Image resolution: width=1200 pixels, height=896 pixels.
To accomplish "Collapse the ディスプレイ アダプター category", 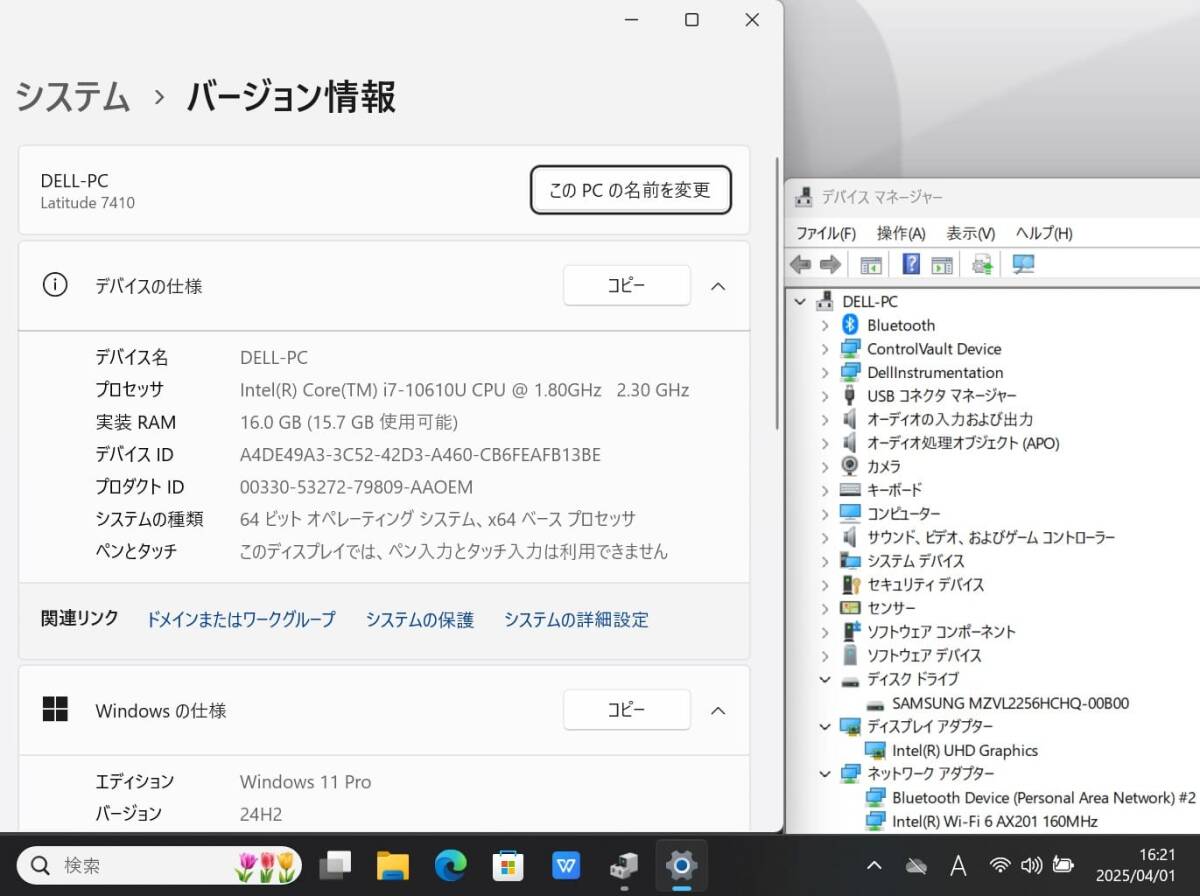I will point(825,726).
